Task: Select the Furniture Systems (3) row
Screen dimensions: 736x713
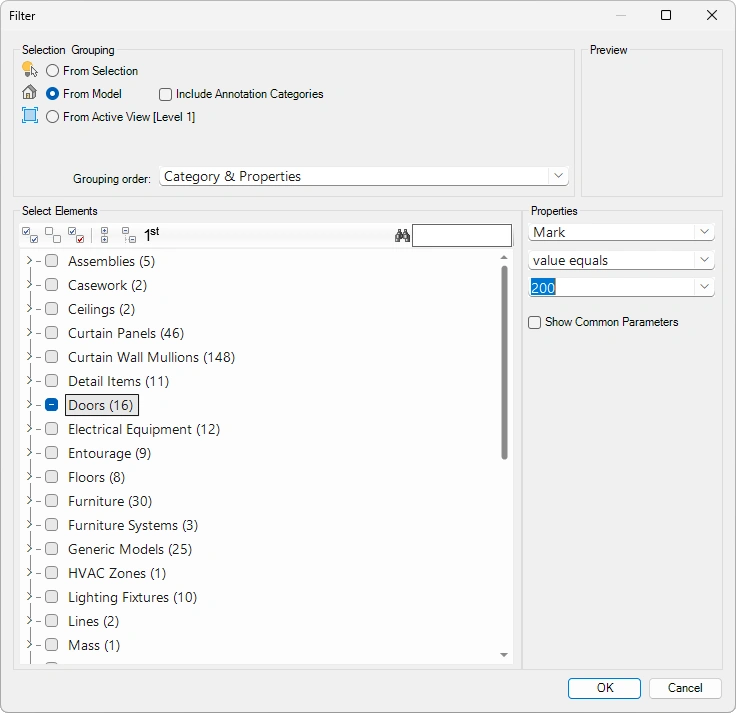Action: (x=133, y=525)
